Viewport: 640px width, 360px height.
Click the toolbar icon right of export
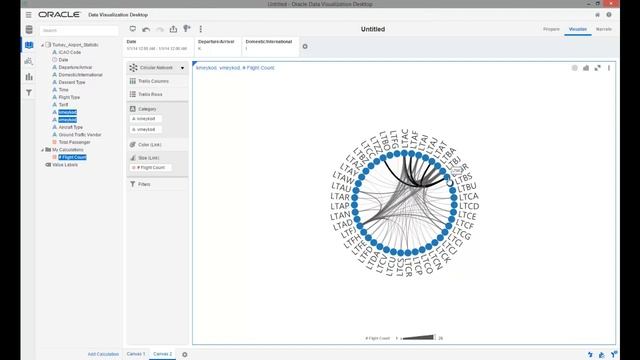187,29
